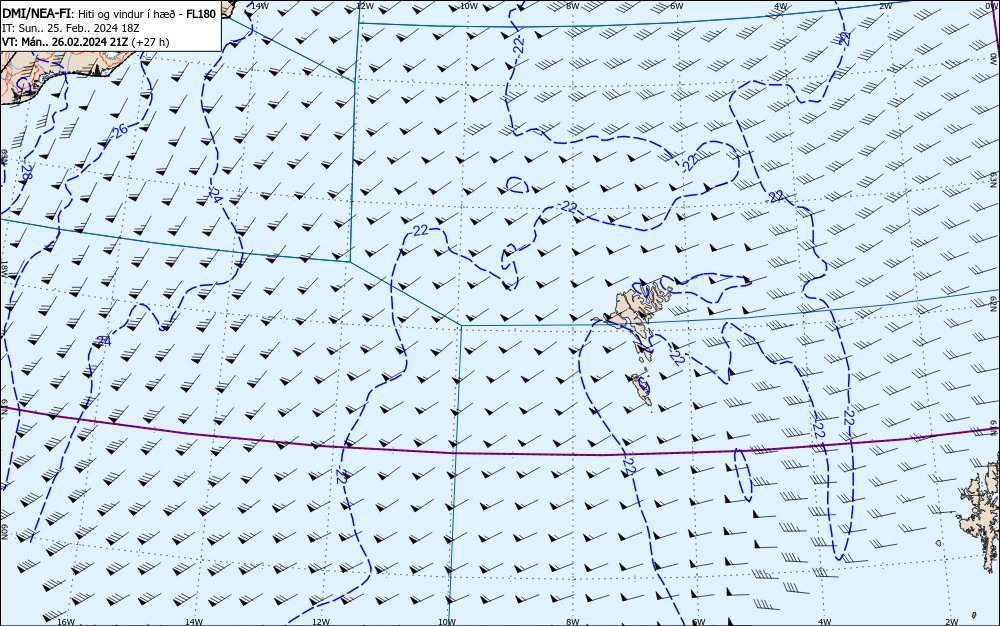Click 6W longitude label on bottom edge

[699, 622]
